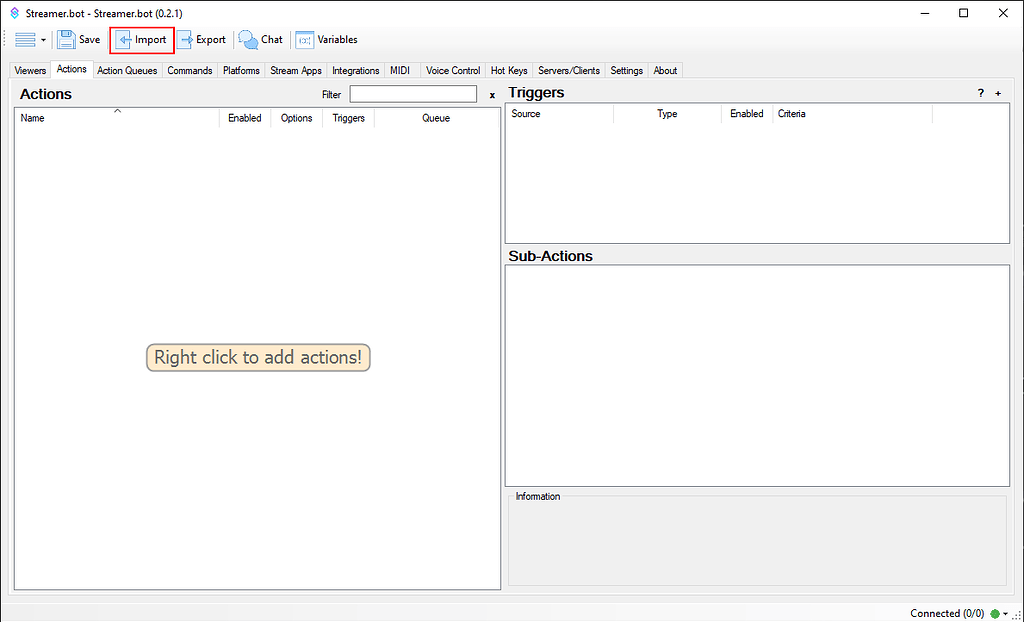Switch to the Settings tab
The height and width of the screenshot is (622, 1024).
click(x=626, y=70)
